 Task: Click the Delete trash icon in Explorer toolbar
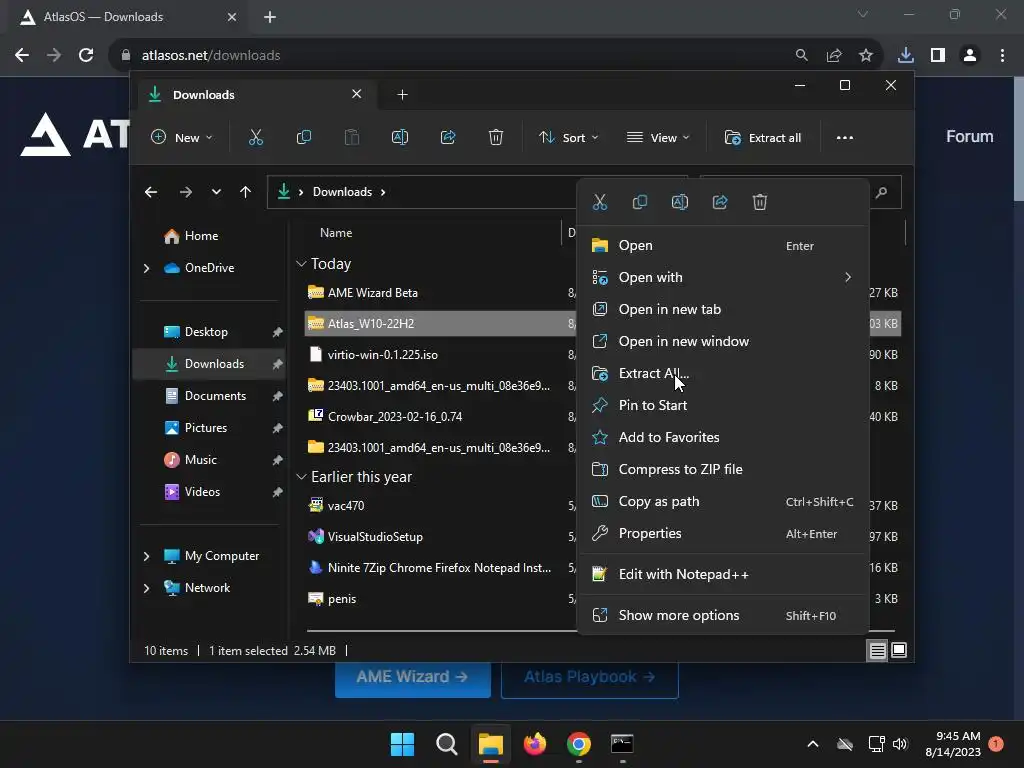pos(496,137)
